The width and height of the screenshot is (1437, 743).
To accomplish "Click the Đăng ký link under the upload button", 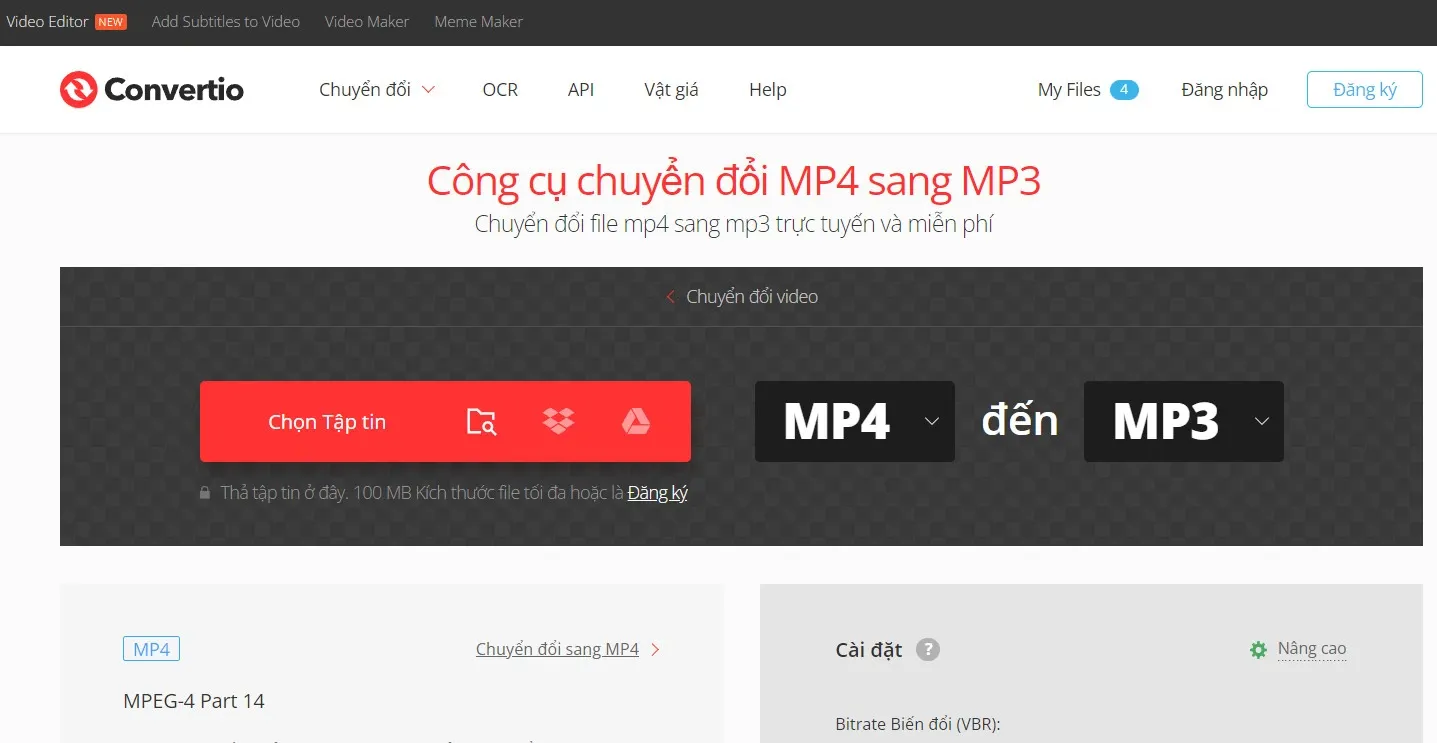I will (x=657, y=493).
